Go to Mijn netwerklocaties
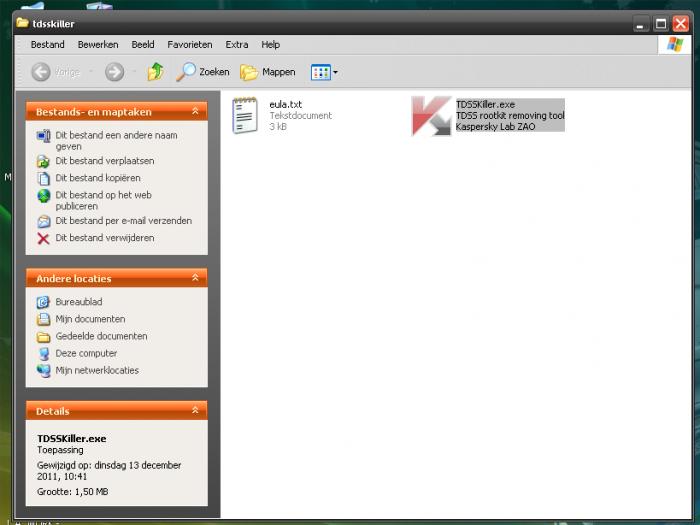The image size is (700, 525). [97, 370]
